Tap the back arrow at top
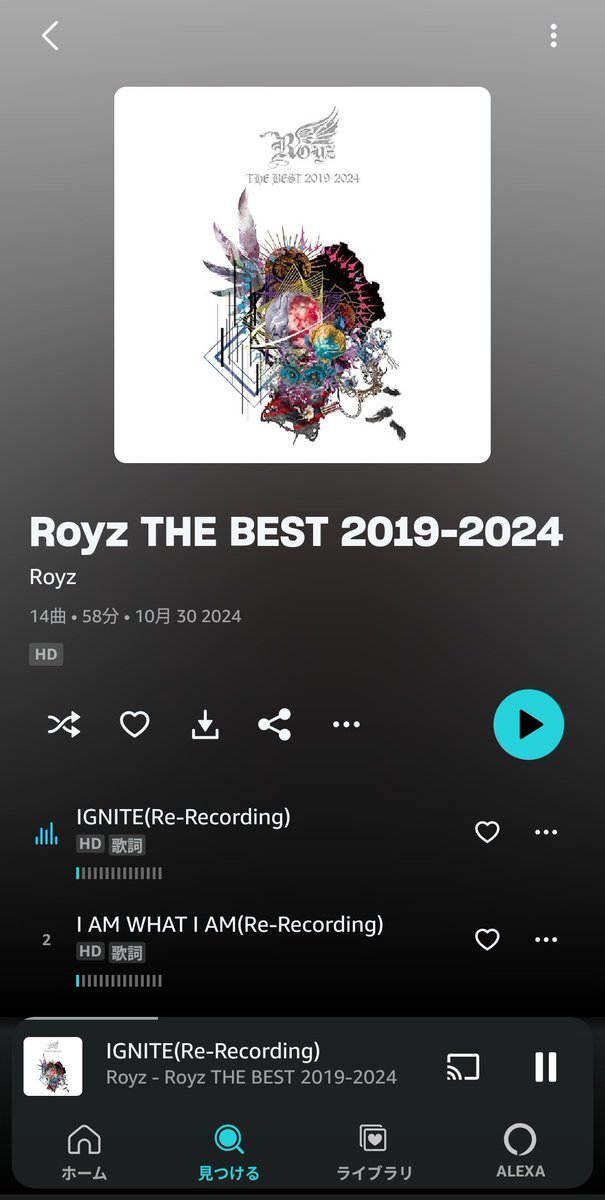Screen dimensions: 605x1200 pyautogui.click(x=50, y=36)
